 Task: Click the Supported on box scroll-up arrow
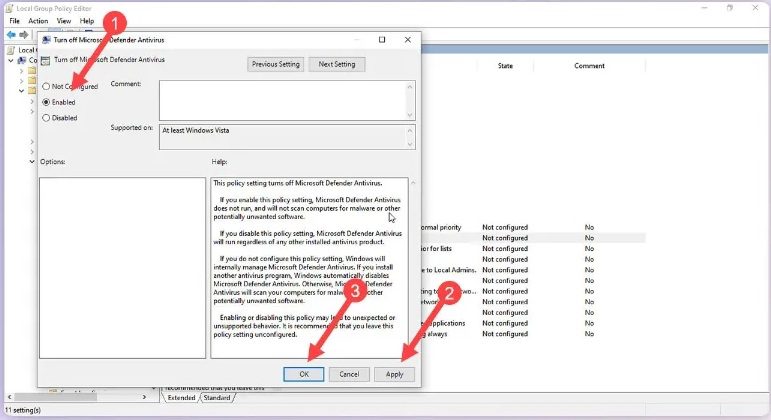coord(410,130)
